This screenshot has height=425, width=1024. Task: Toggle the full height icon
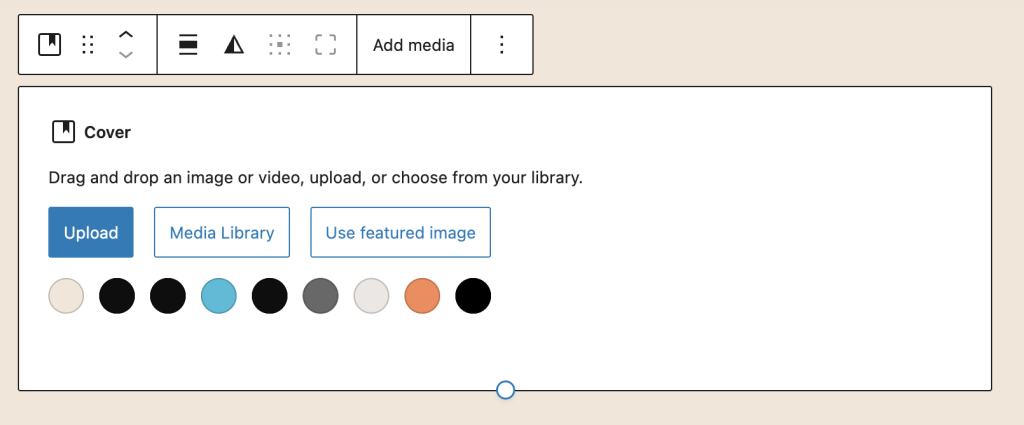point(325,44)
